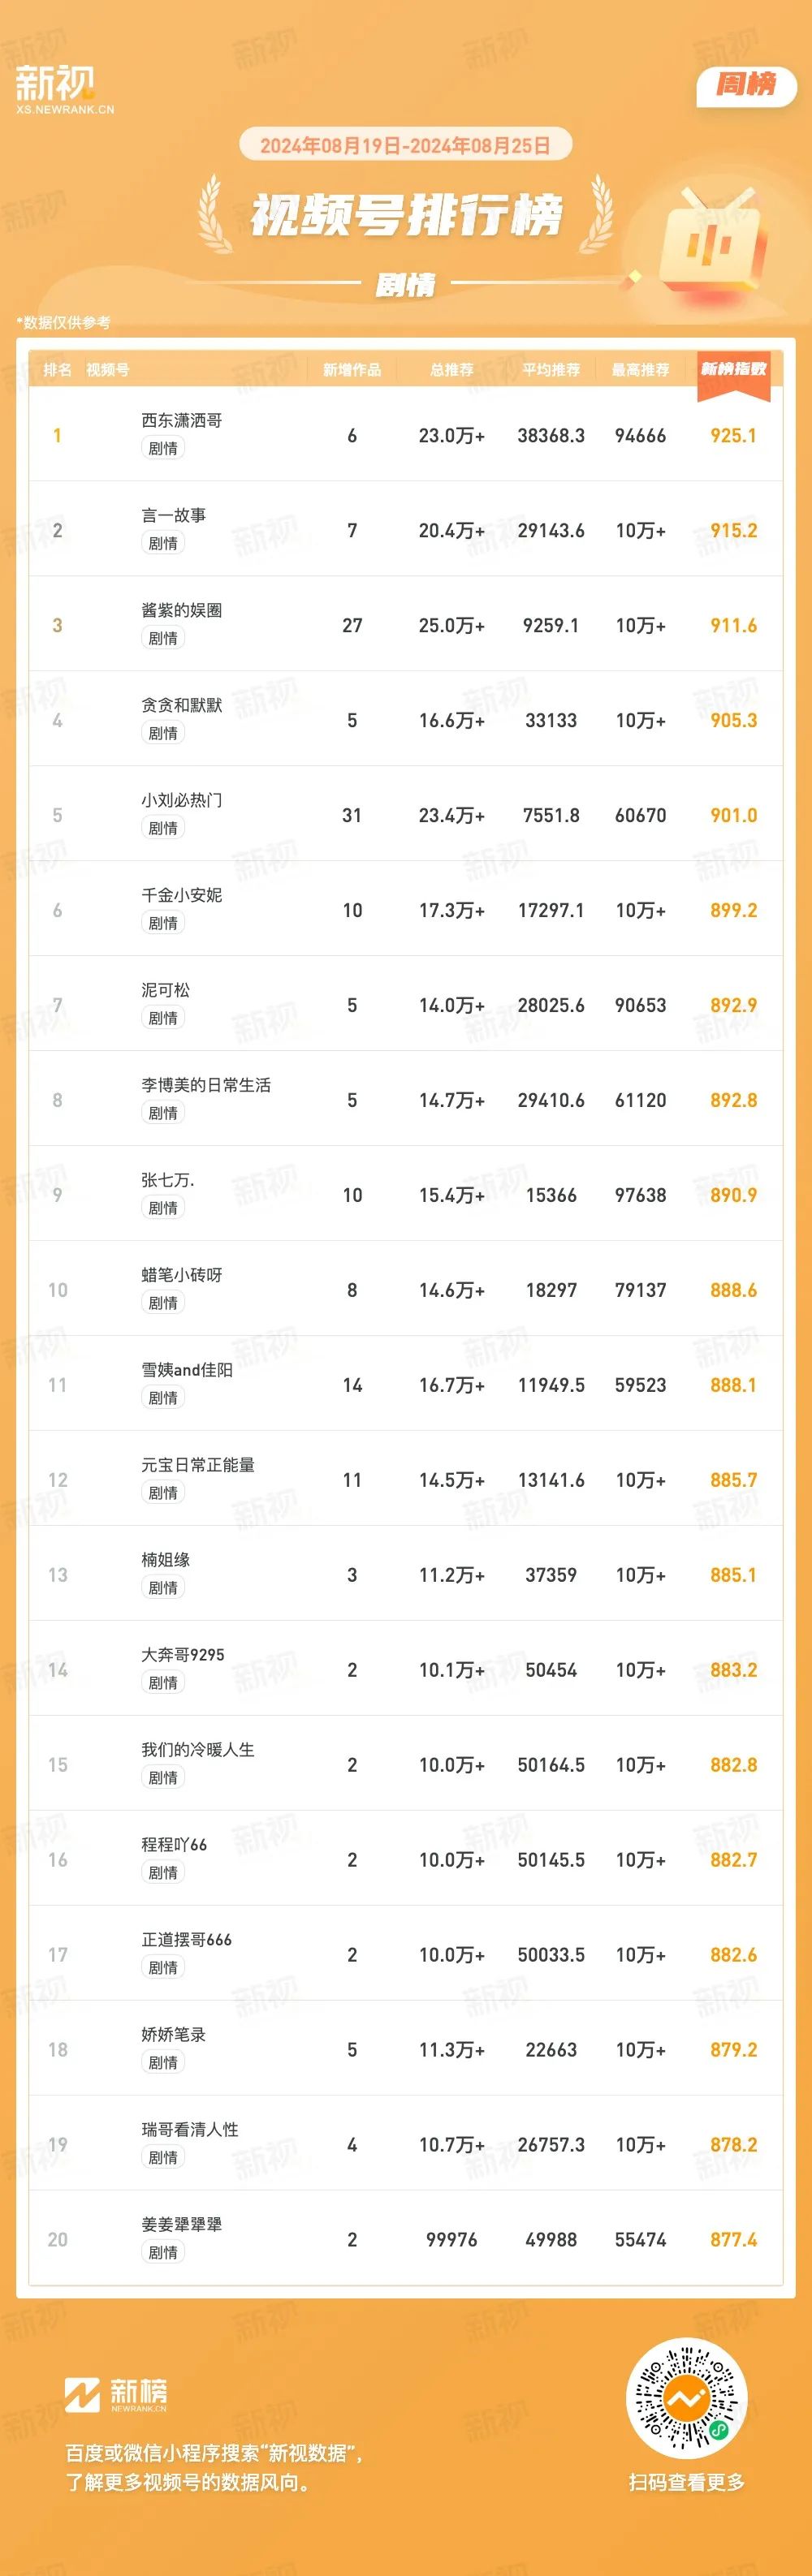The image size is (812, 2576).
Task: Click the 剧情 tag under 酱紫的娱圈
Action: 163,638
